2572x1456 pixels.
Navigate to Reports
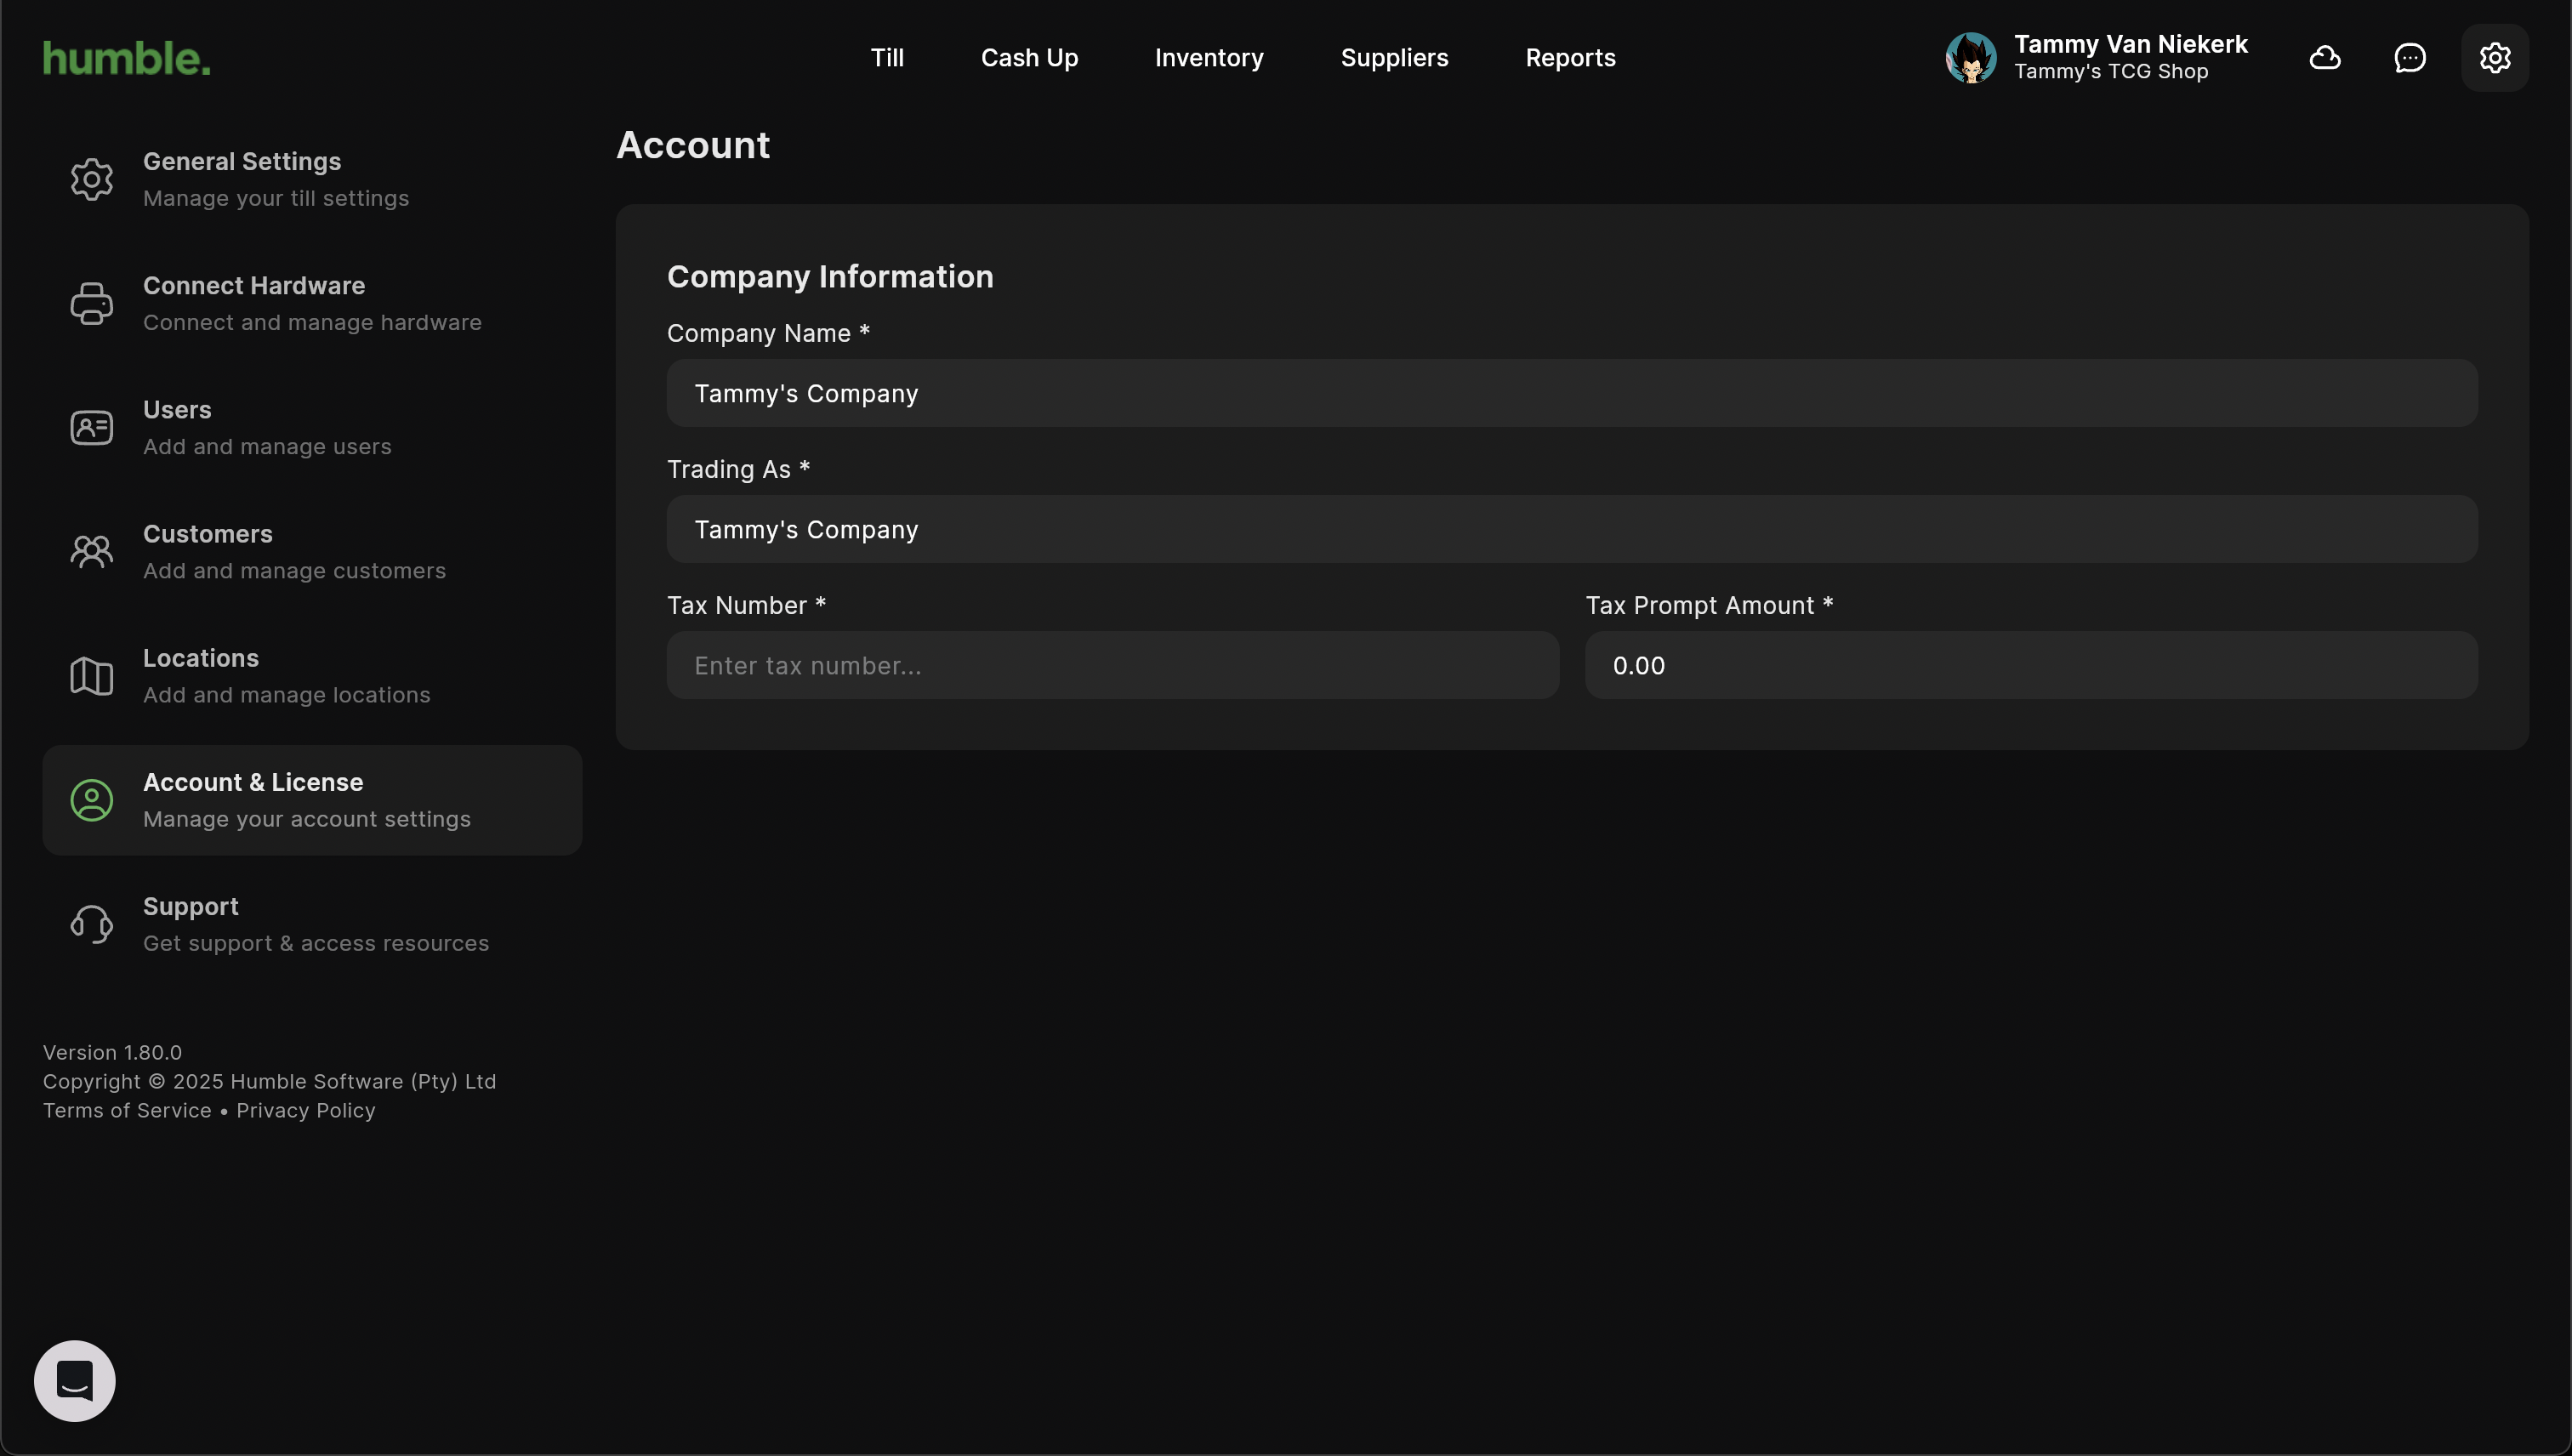1570,58
